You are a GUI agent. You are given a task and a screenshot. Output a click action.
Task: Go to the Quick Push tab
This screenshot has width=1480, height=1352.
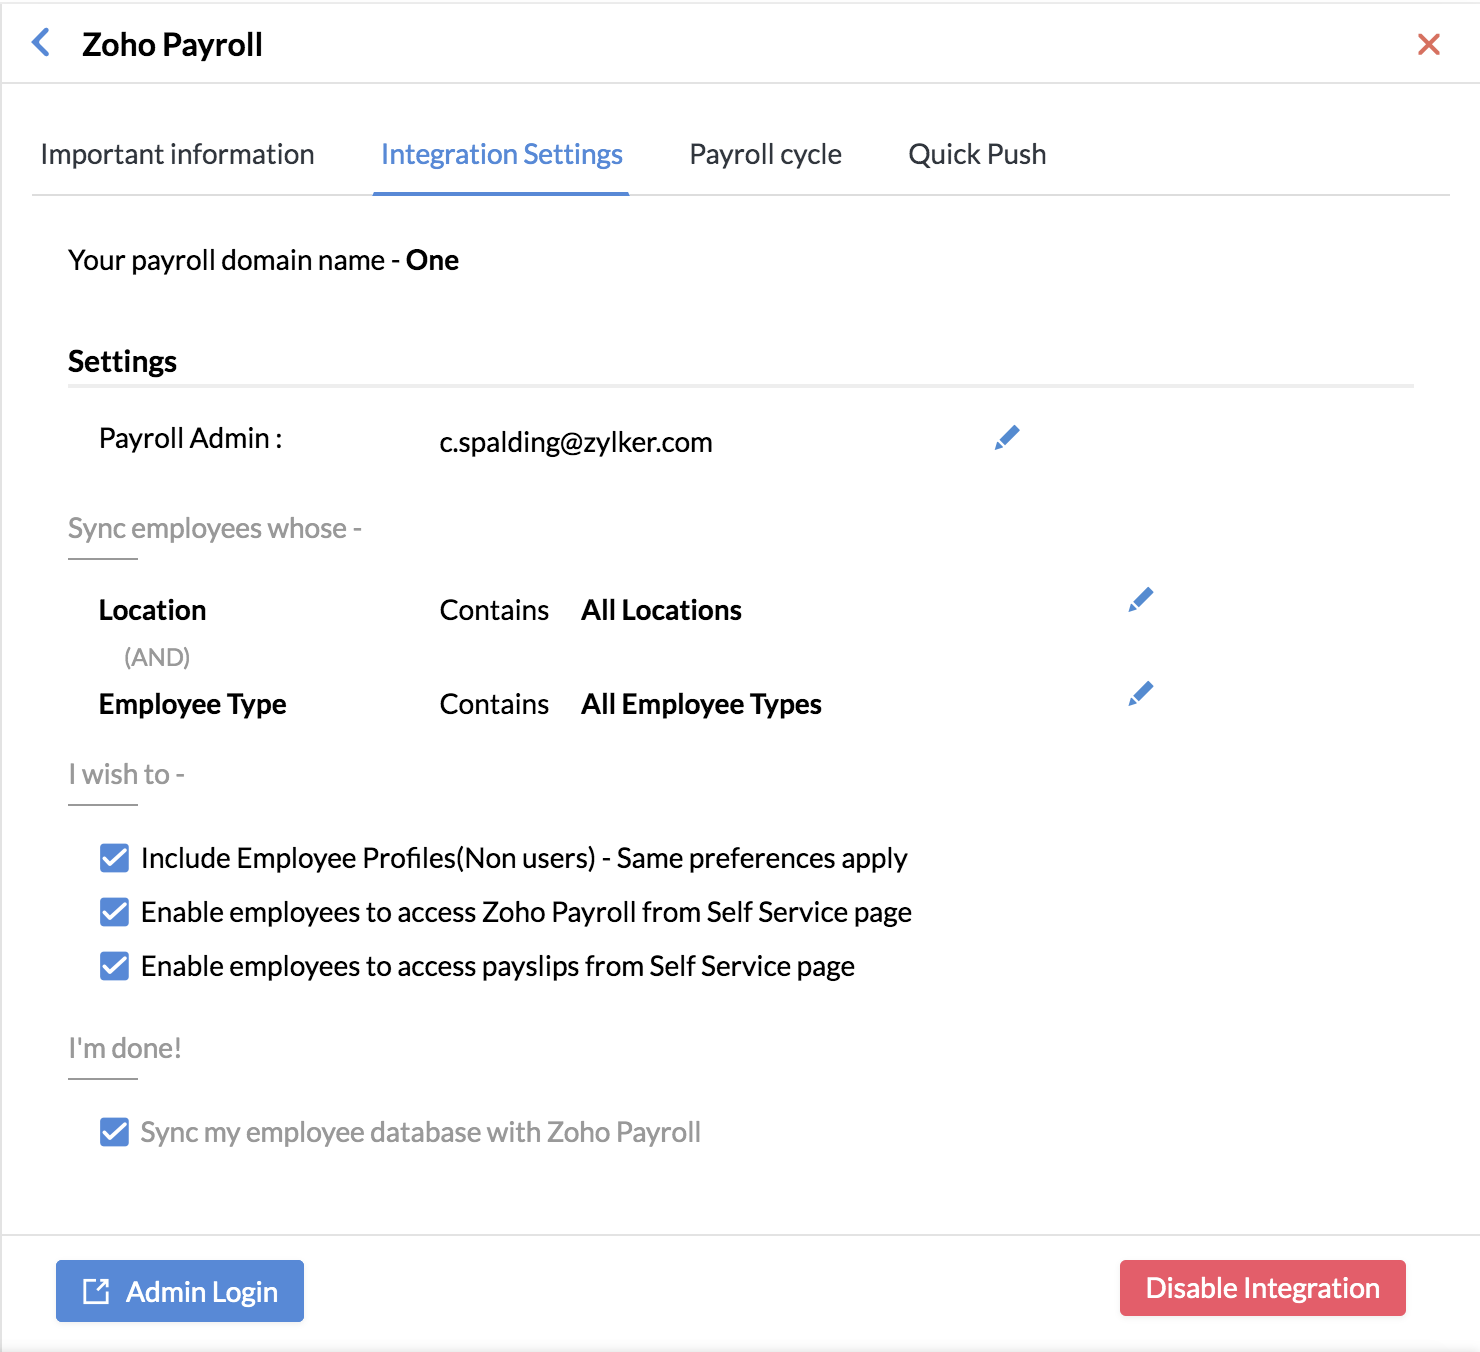pyautogui.click(x=976, y=155)
